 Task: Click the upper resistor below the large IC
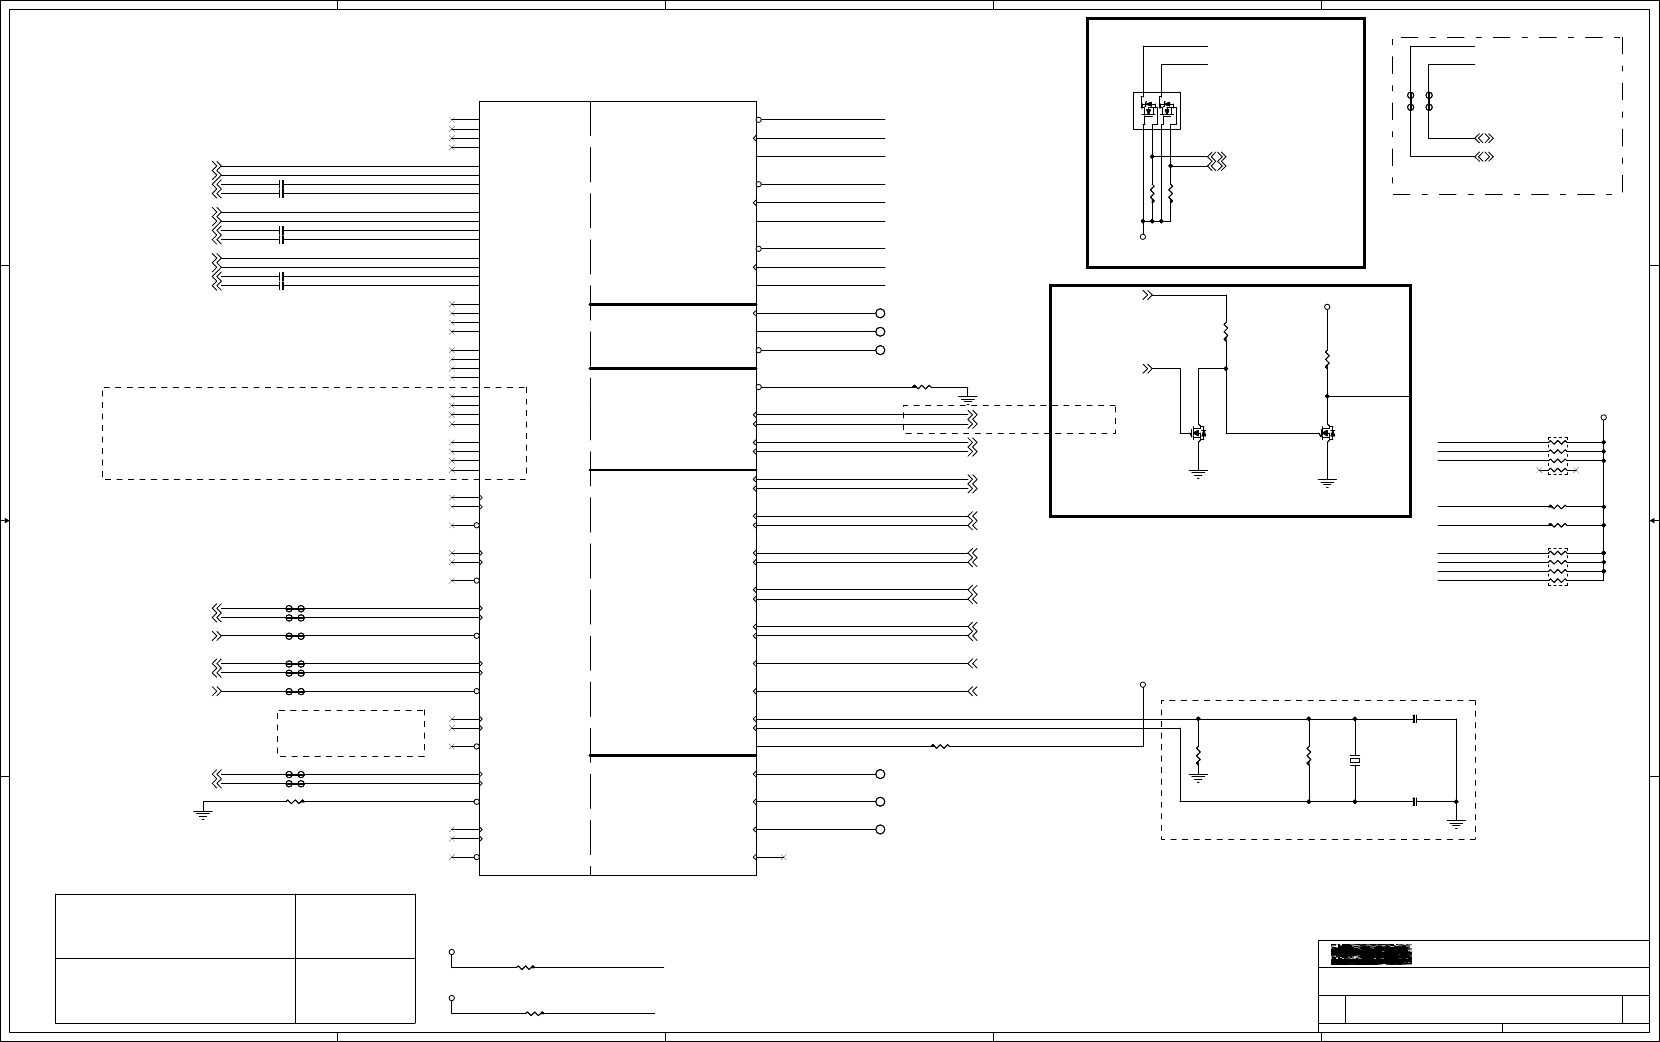525,967
